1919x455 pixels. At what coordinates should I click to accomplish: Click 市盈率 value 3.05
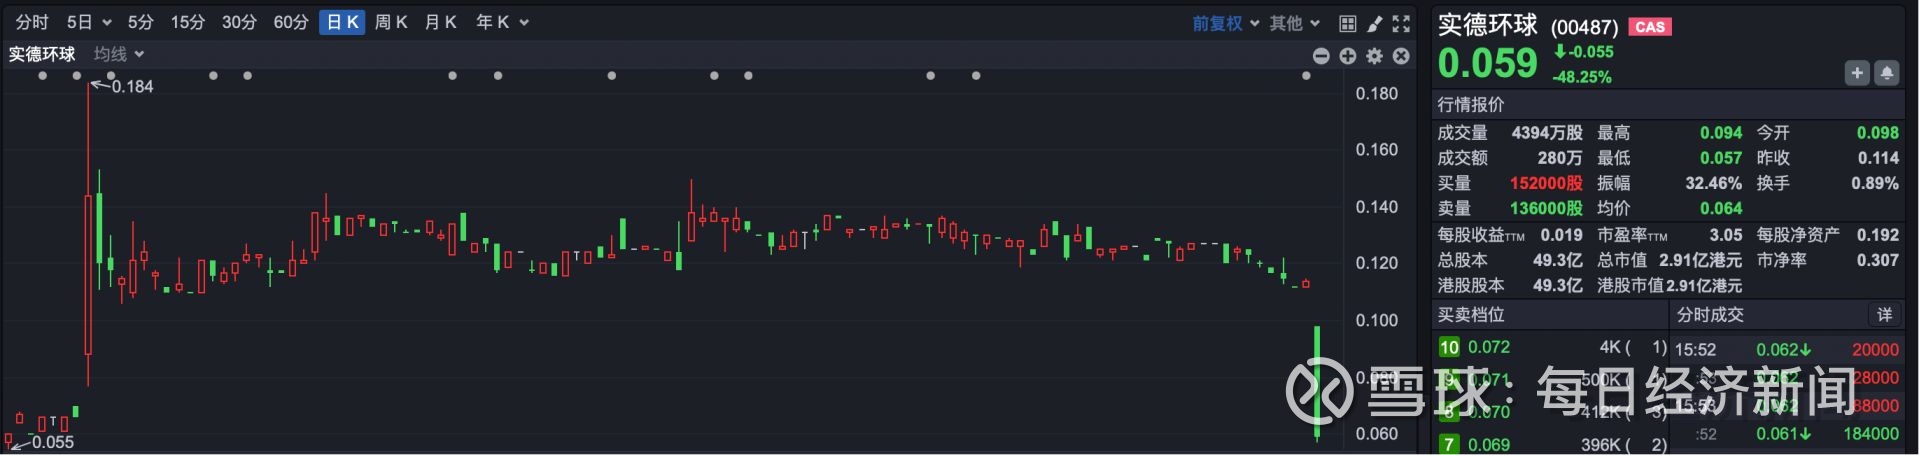click(1726, 235)
